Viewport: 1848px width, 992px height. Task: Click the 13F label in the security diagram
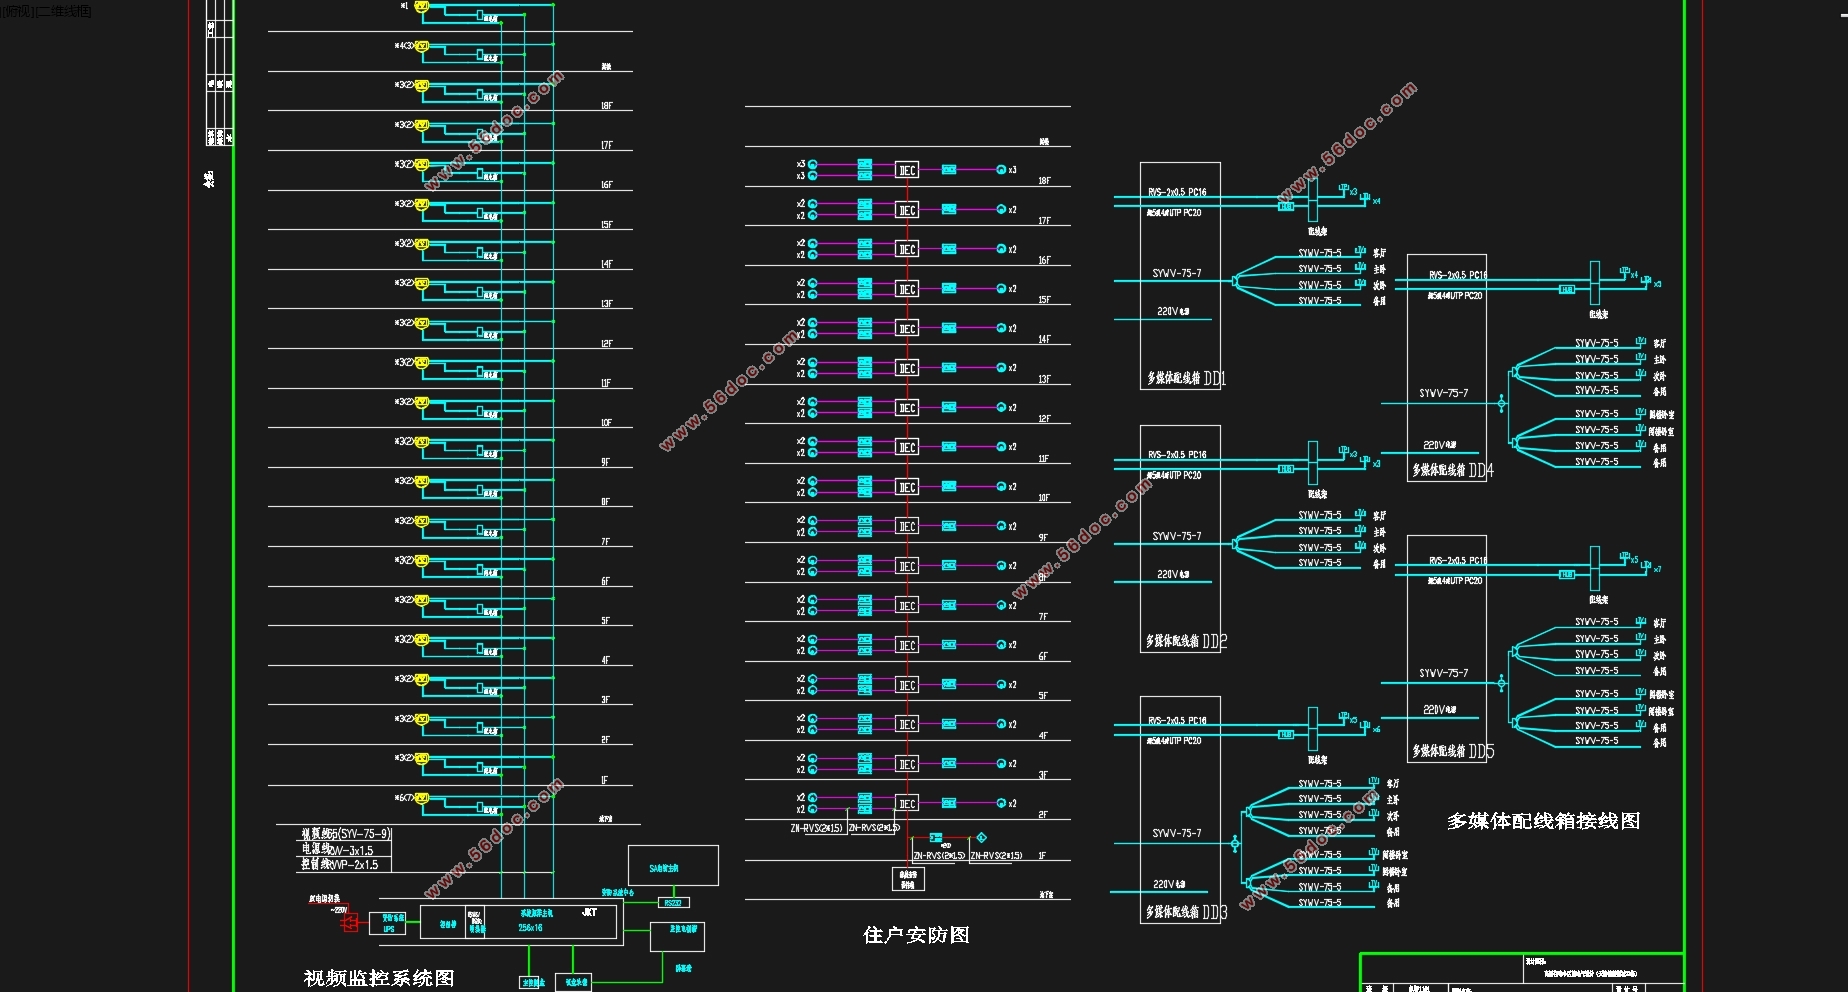(x=1044, y=379)
